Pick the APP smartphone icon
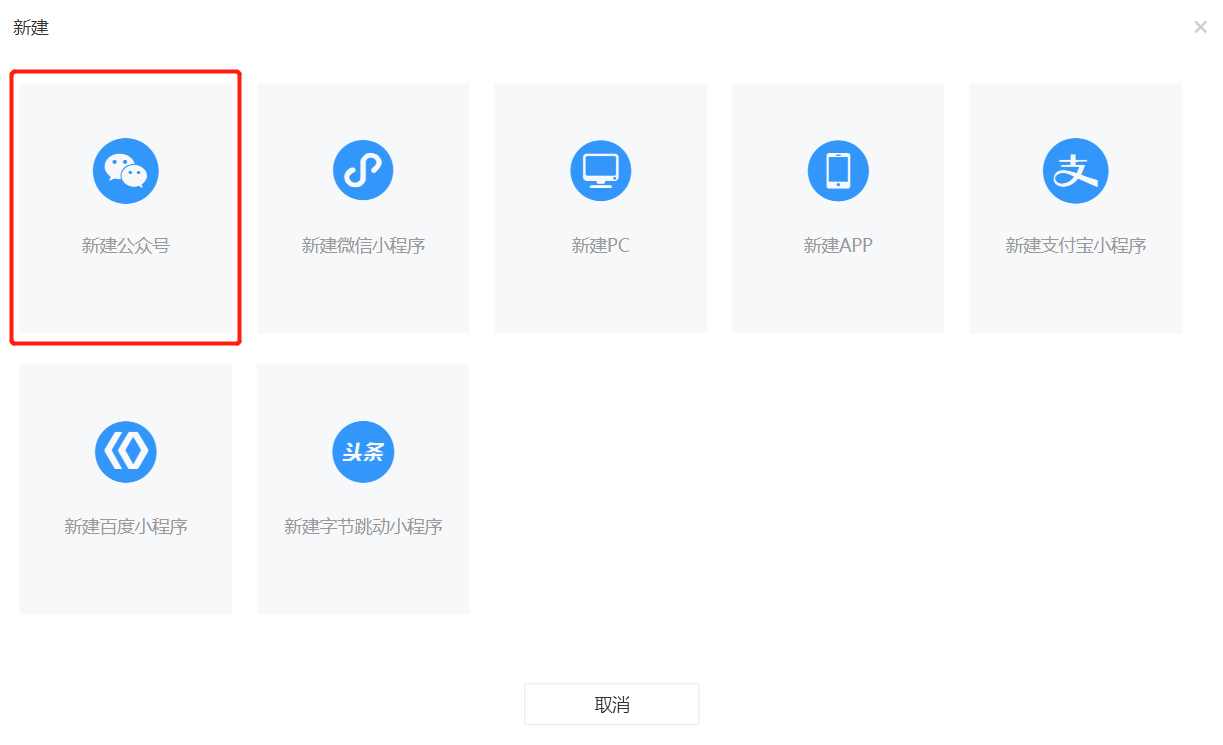Viewport: 1223px width, 745px height. tap(838, 170)
